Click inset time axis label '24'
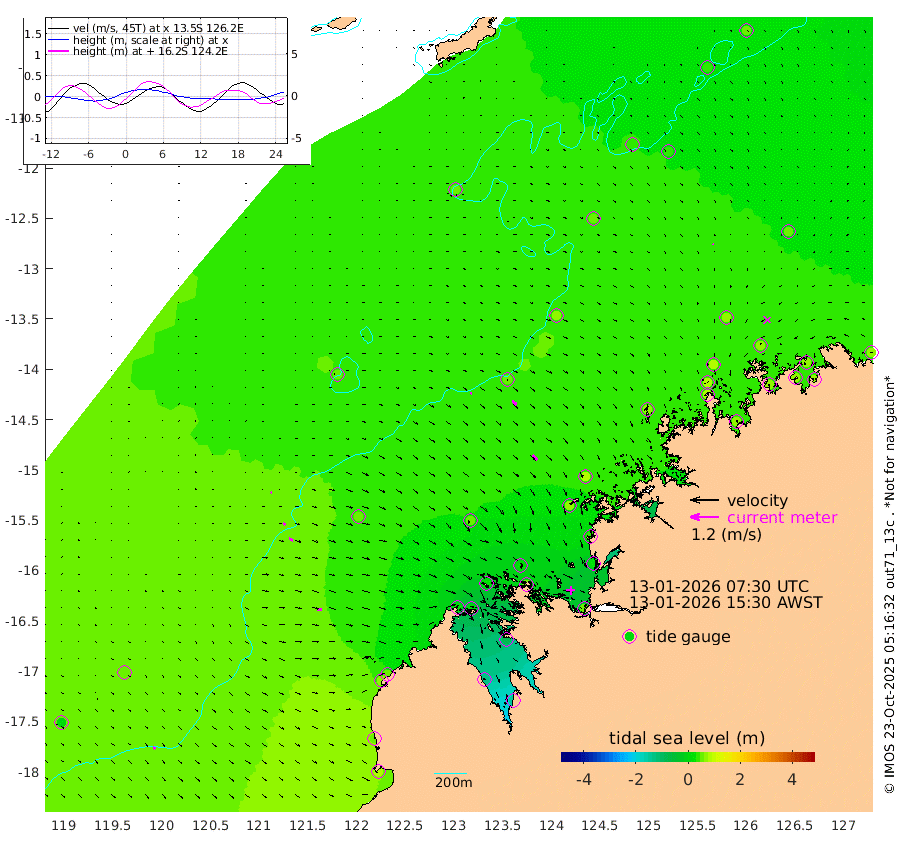This screenshot has width=900, height=846. coord(276,154)
